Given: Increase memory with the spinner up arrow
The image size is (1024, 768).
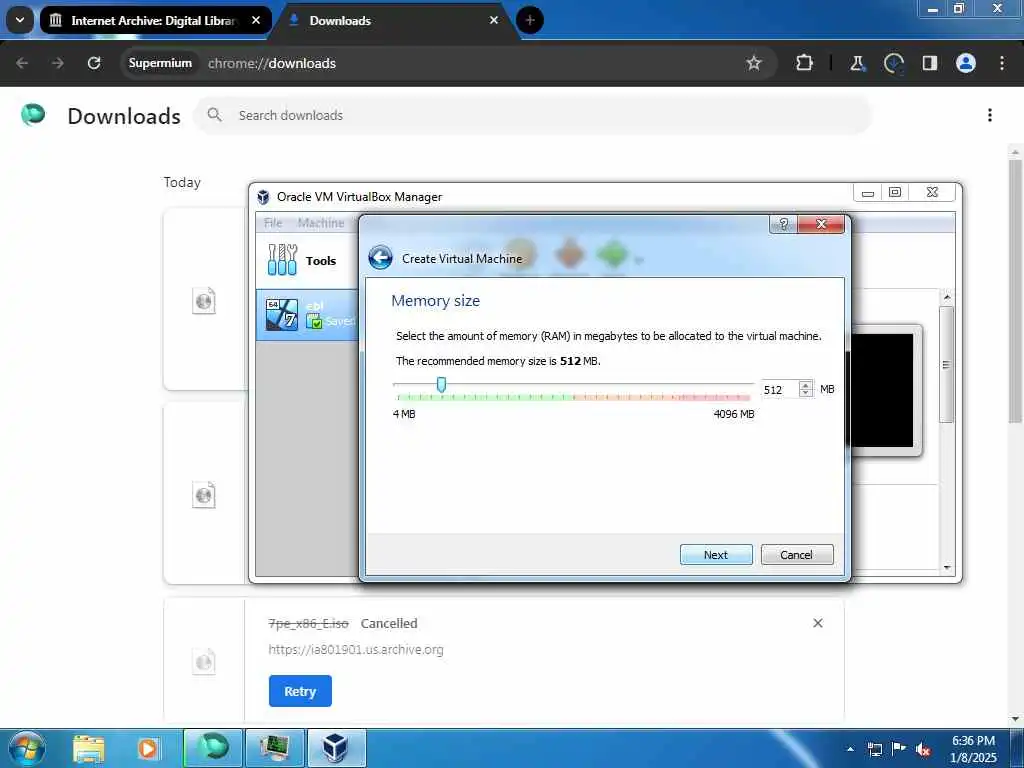Looking at the screenshot, I should 806,385.
